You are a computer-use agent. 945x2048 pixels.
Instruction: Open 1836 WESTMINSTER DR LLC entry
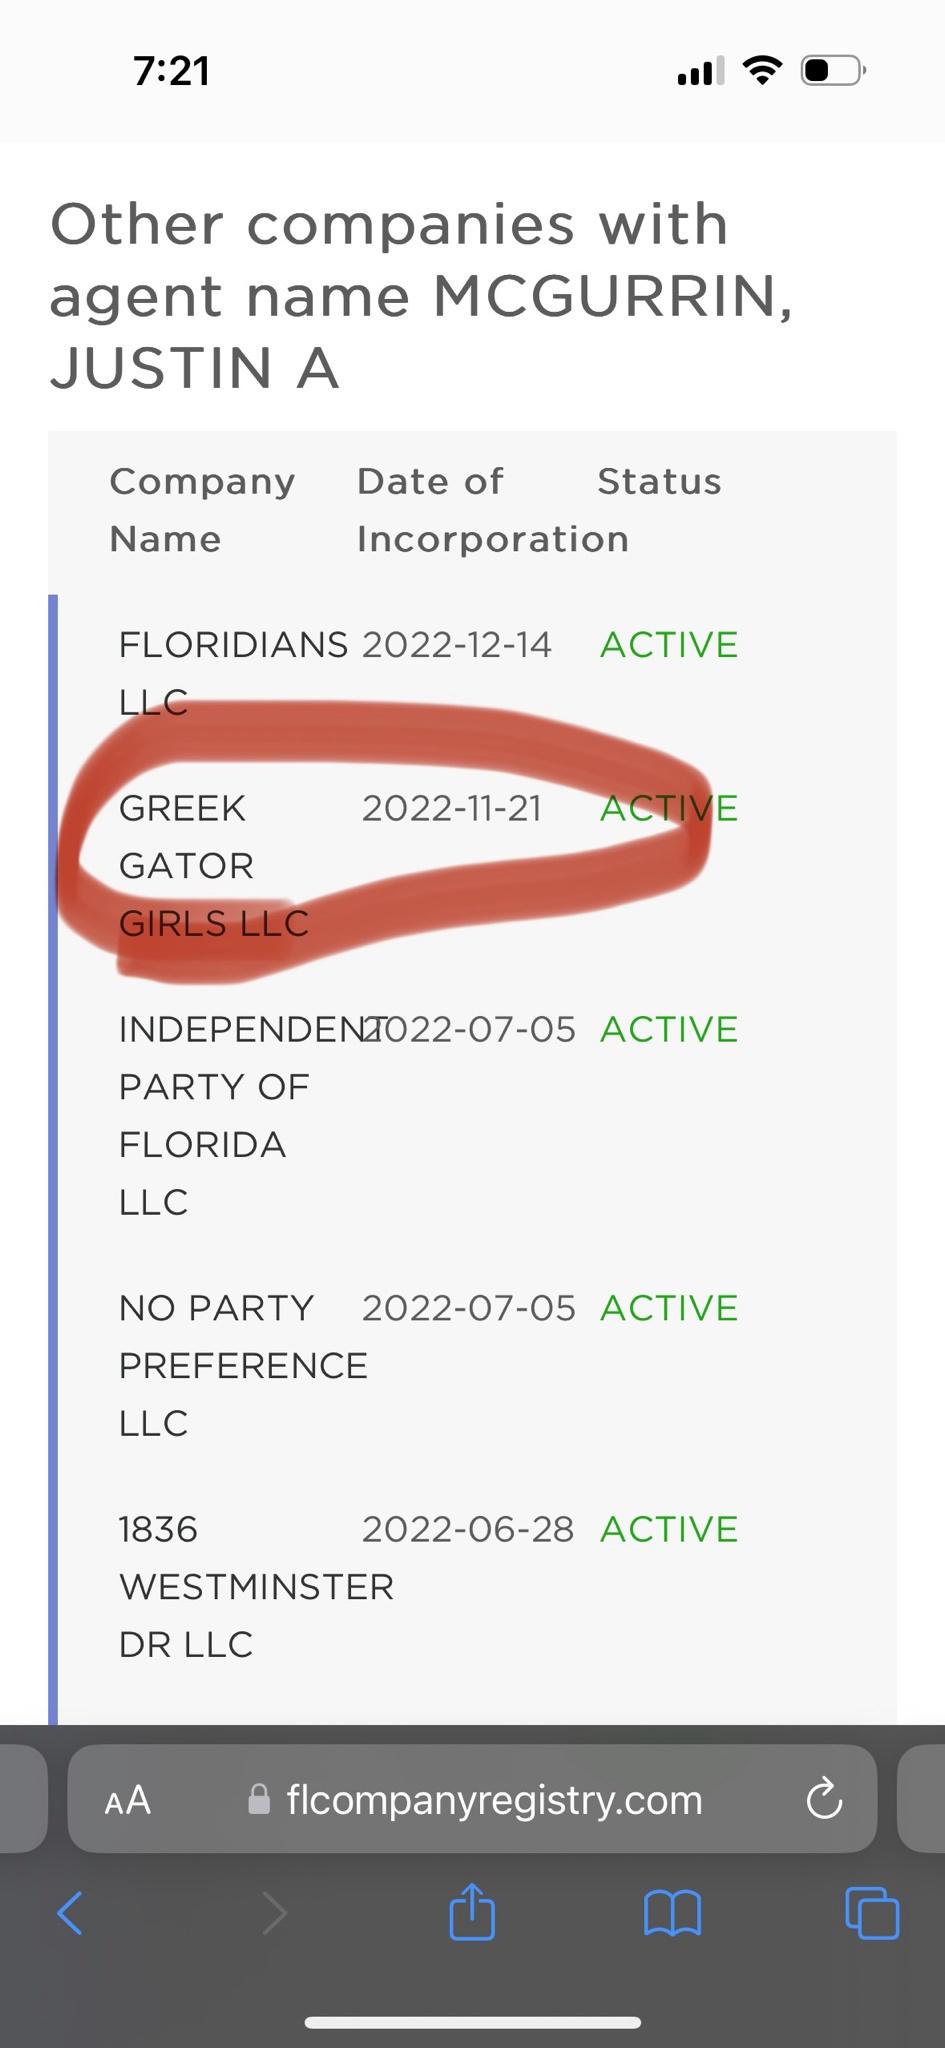(256, 1587)
